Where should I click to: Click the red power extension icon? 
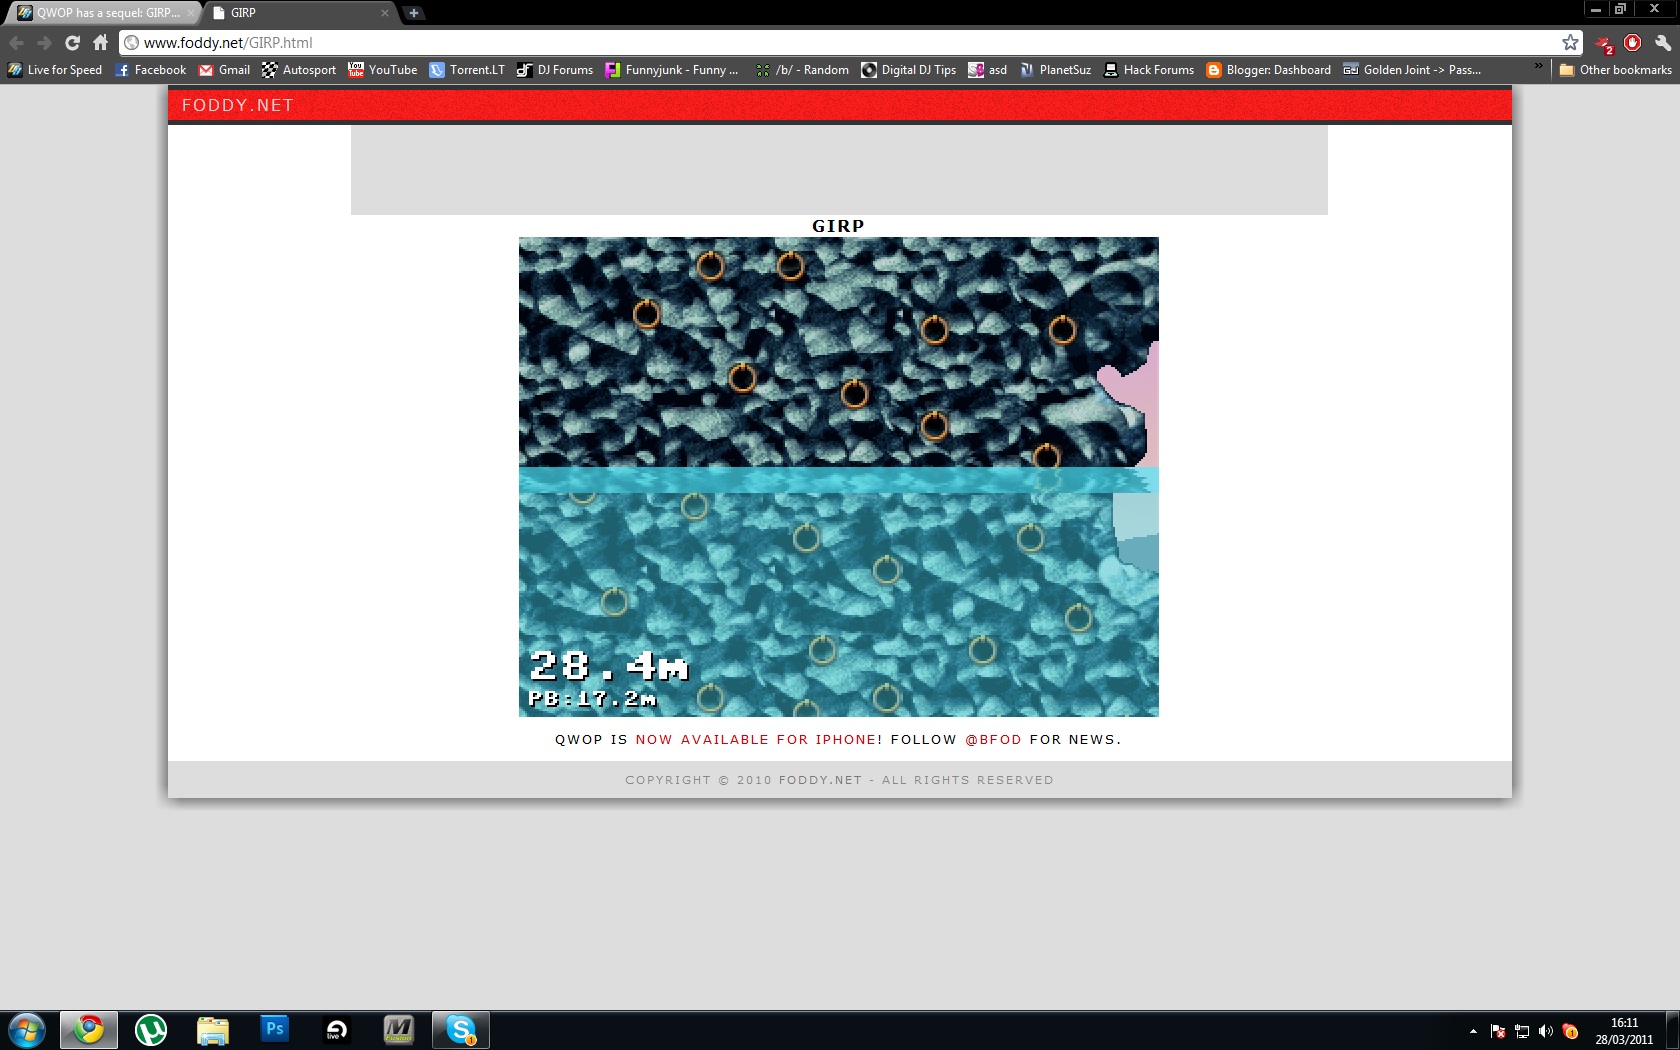(x=1633, y=43)
